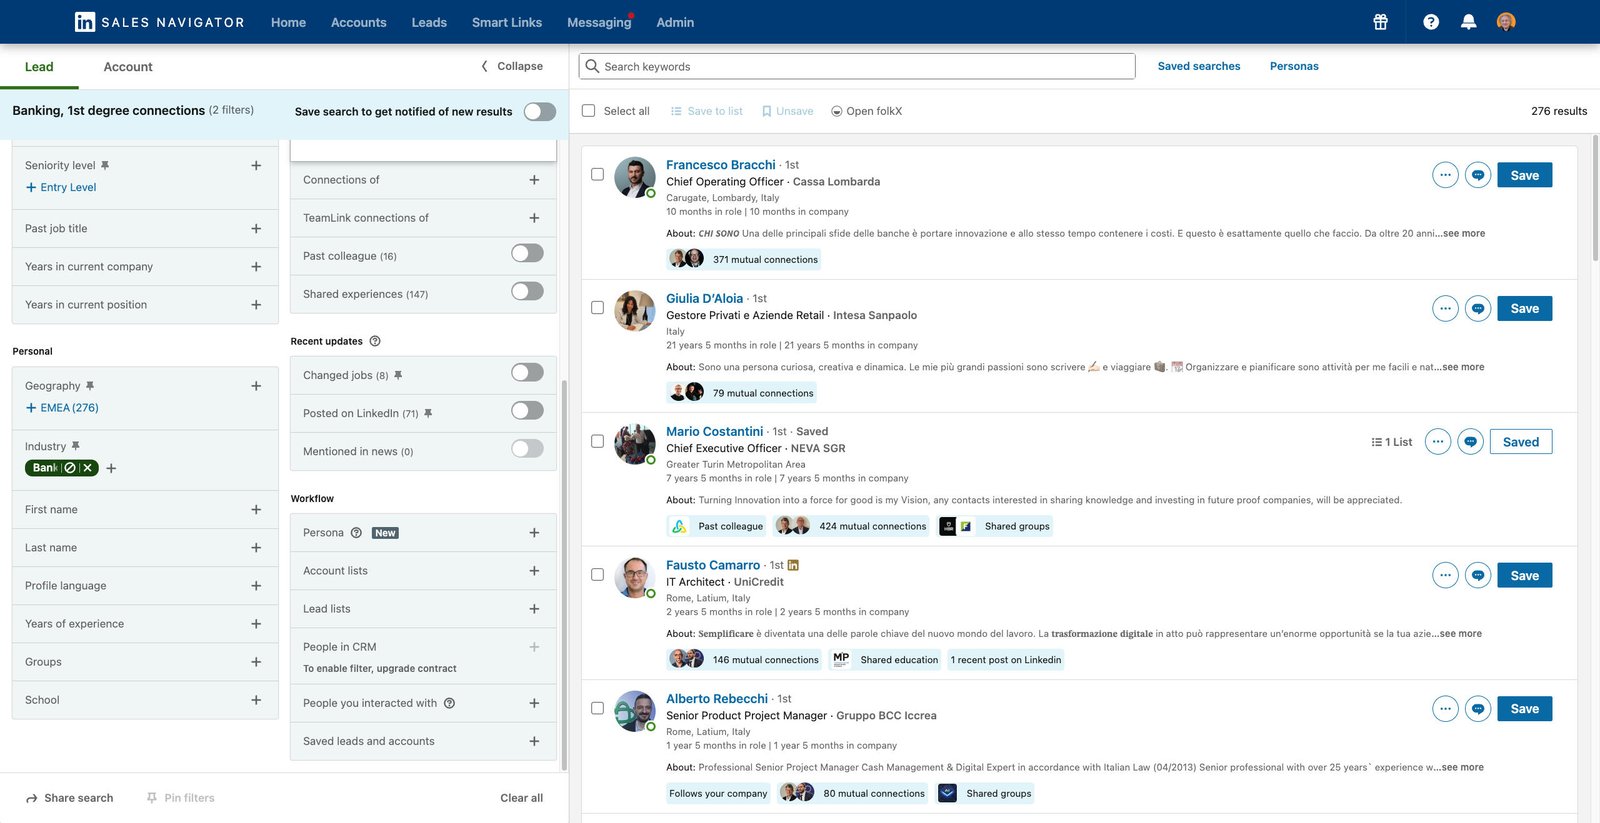Click Recent updates help icon
This screenshot has width=1600, height=823.
coord(375,341)
